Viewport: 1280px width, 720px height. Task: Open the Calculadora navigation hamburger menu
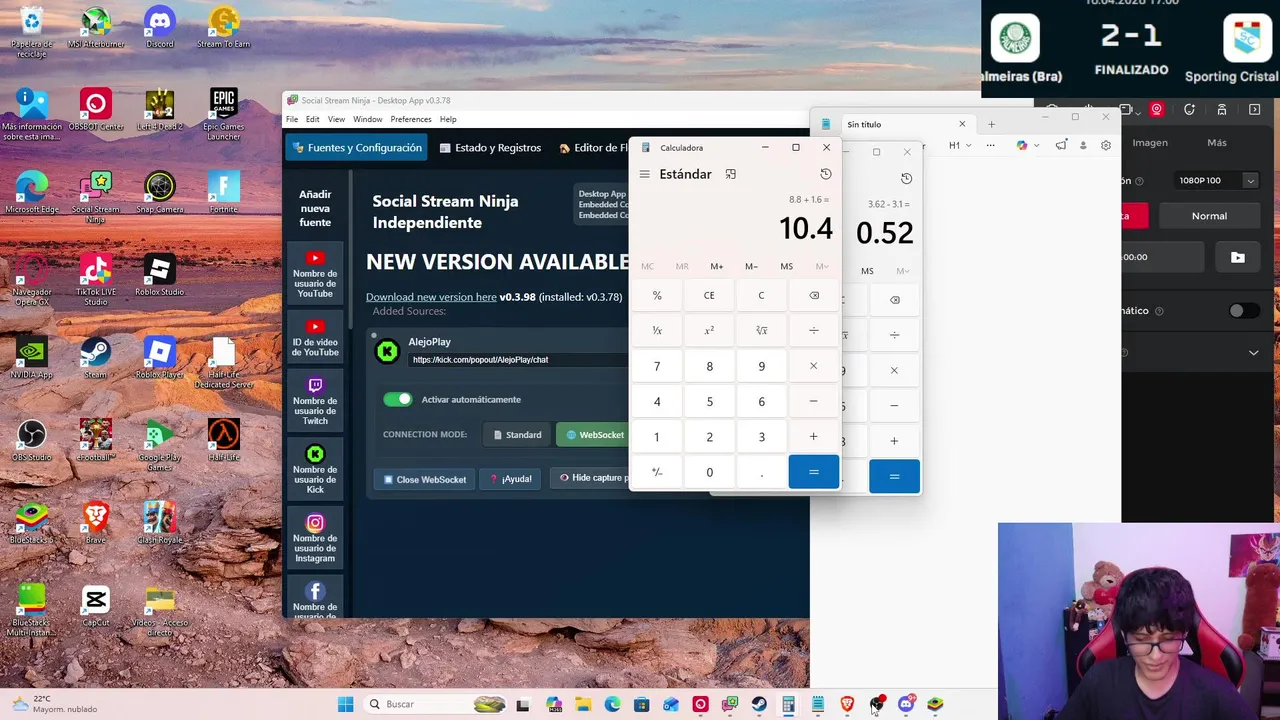644,174
